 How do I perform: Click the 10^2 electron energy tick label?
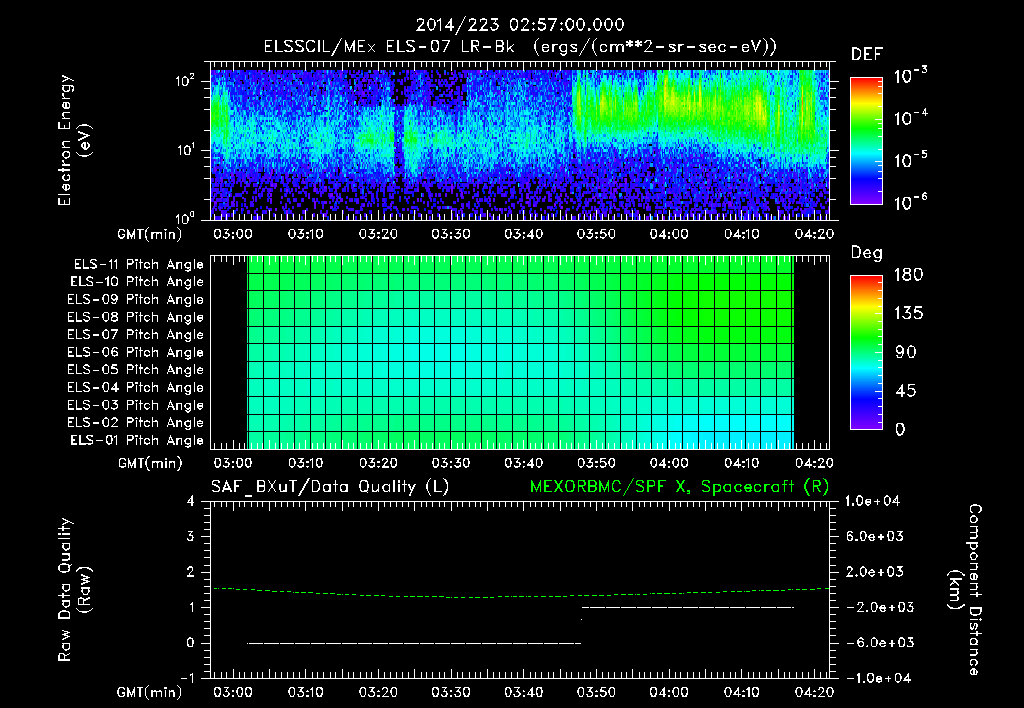coord(185,81)
